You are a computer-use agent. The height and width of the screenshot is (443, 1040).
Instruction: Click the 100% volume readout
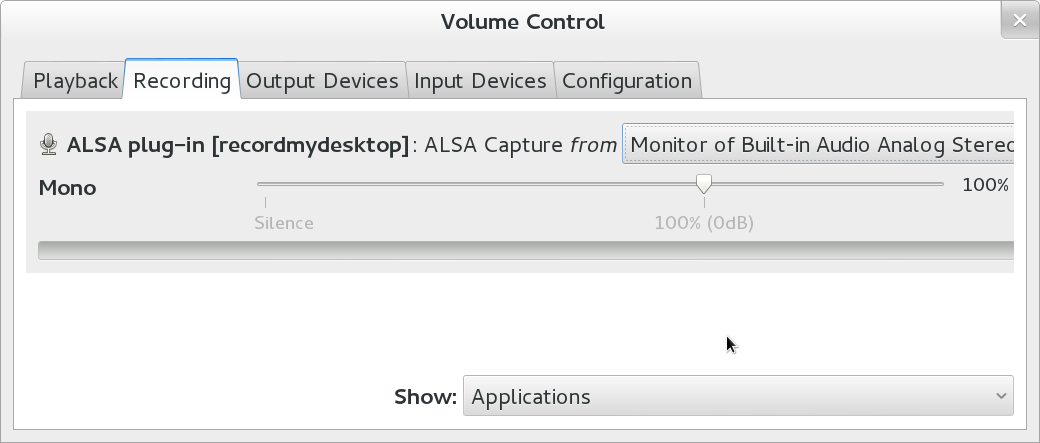click(x=985, y=185)
